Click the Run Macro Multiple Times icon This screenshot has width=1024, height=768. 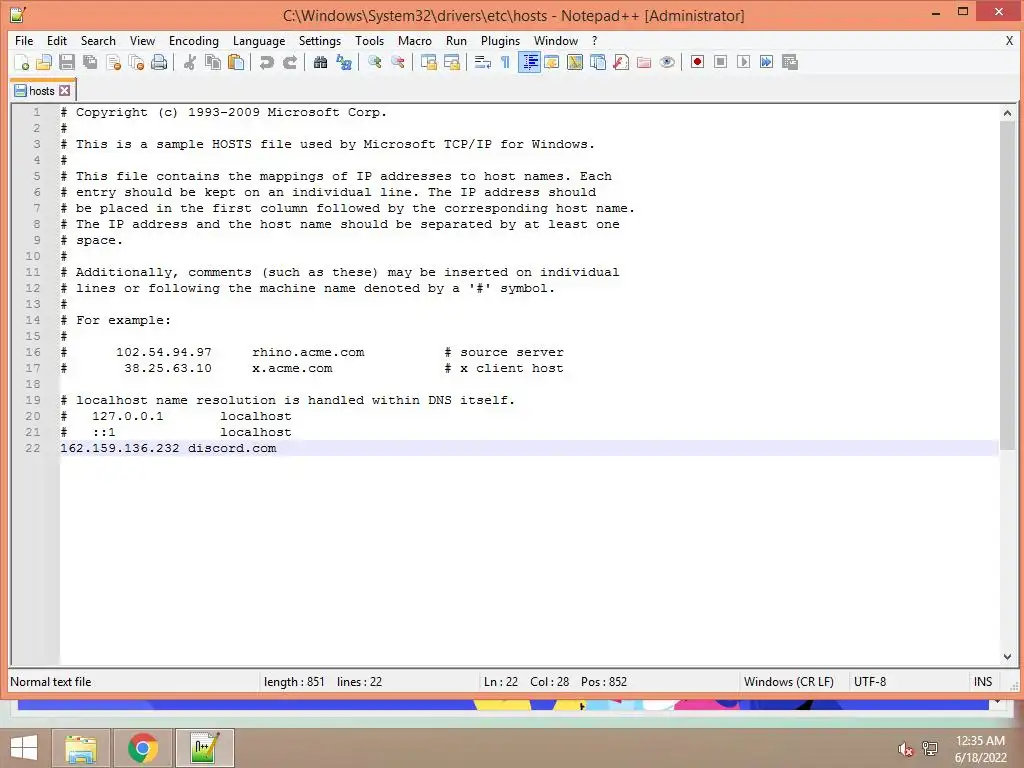(767, 62)
